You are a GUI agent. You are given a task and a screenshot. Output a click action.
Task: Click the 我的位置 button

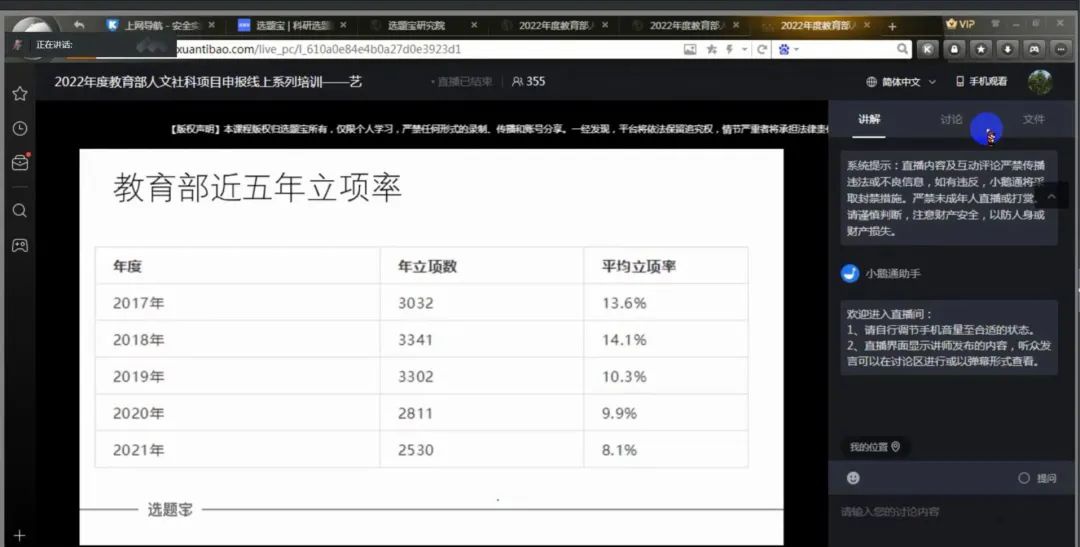coord(874,447)
